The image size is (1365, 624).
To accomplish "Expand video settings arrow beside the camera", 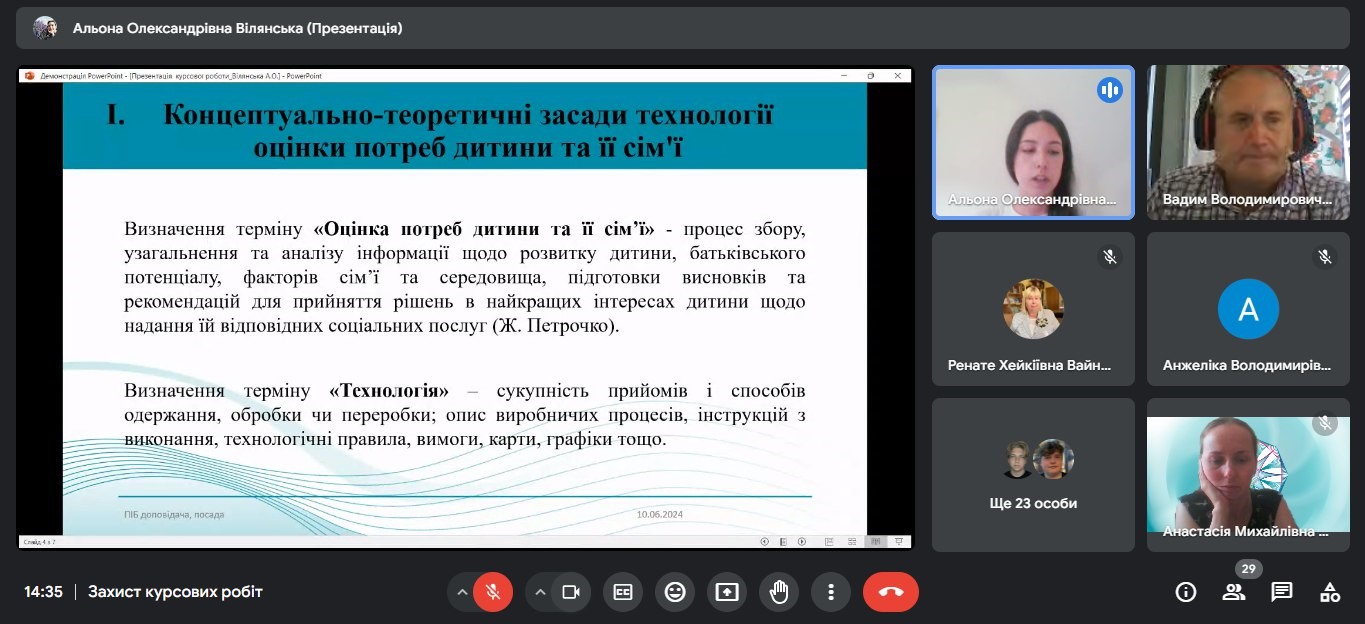I will pyautogui.click(x=540, y=592).
